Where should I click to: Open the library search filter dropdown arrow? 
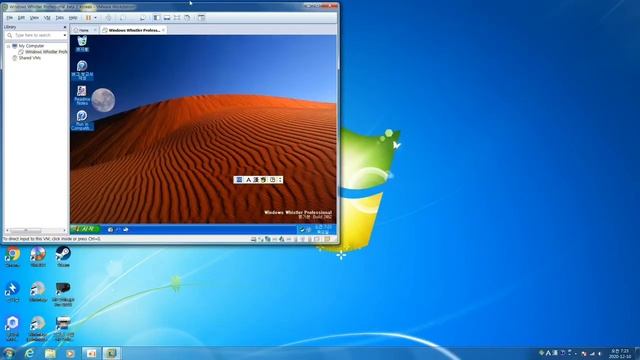coord(64,36)
